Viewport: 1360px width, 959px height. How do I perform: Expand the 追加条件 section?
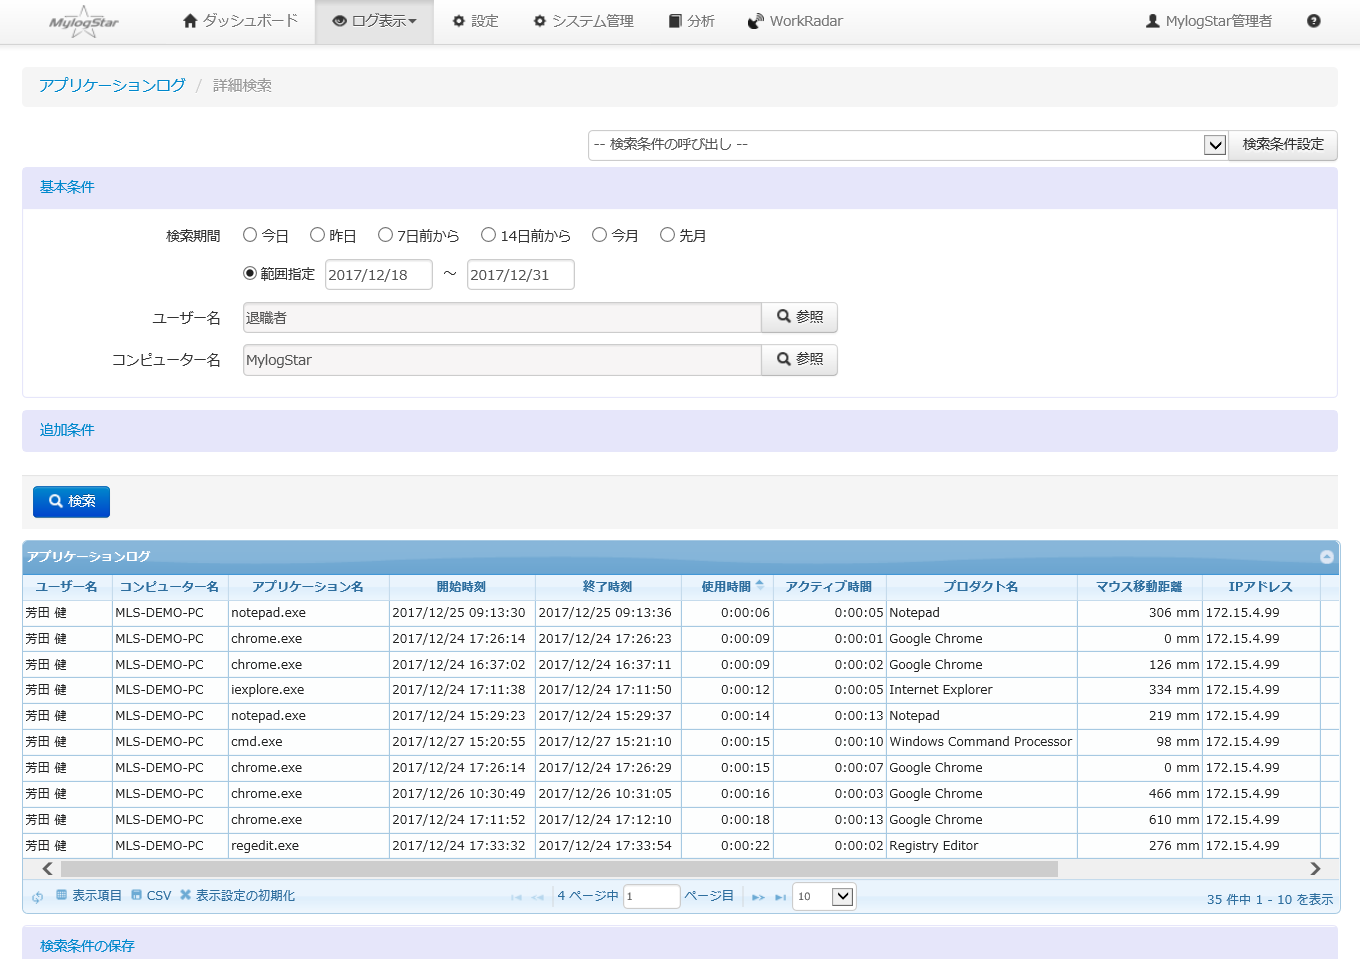[x=67, y=430]
